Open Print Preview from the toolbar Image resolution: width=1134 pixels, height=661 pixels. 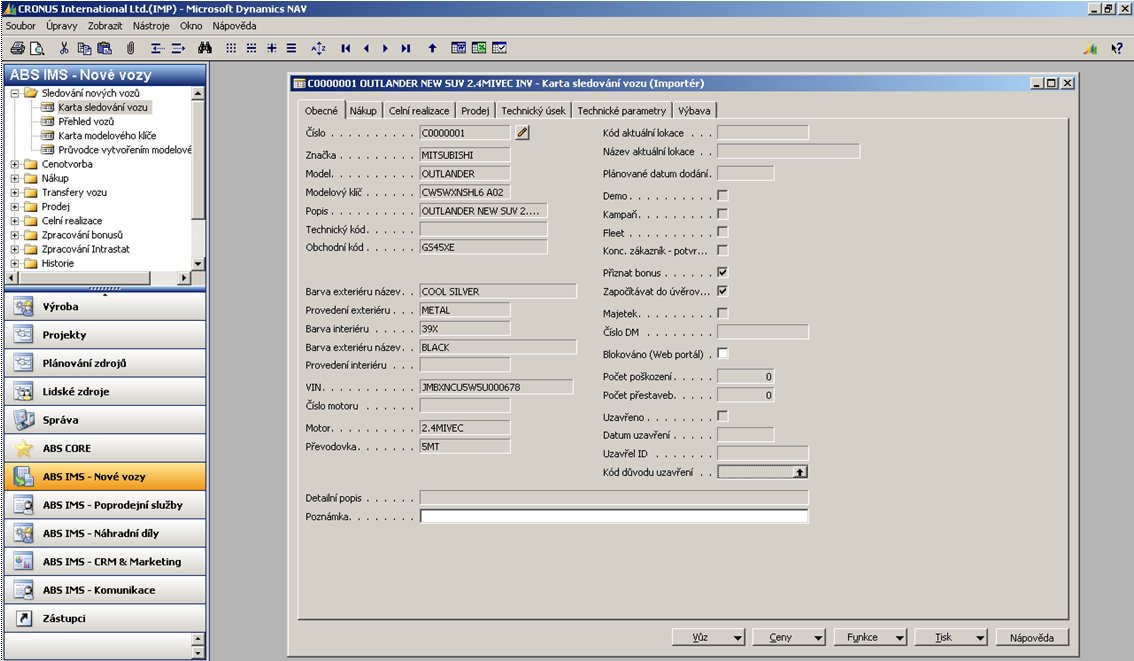click(x=37, y=48)
